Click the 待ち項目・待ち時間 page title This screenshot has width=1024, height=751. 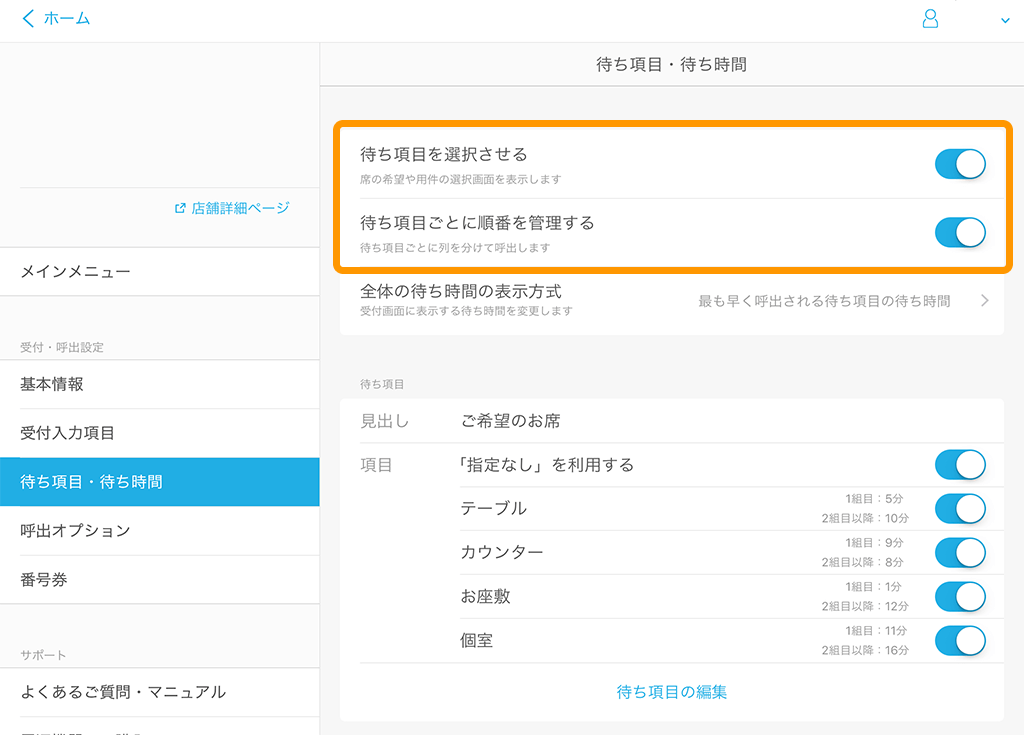[671, 65]
